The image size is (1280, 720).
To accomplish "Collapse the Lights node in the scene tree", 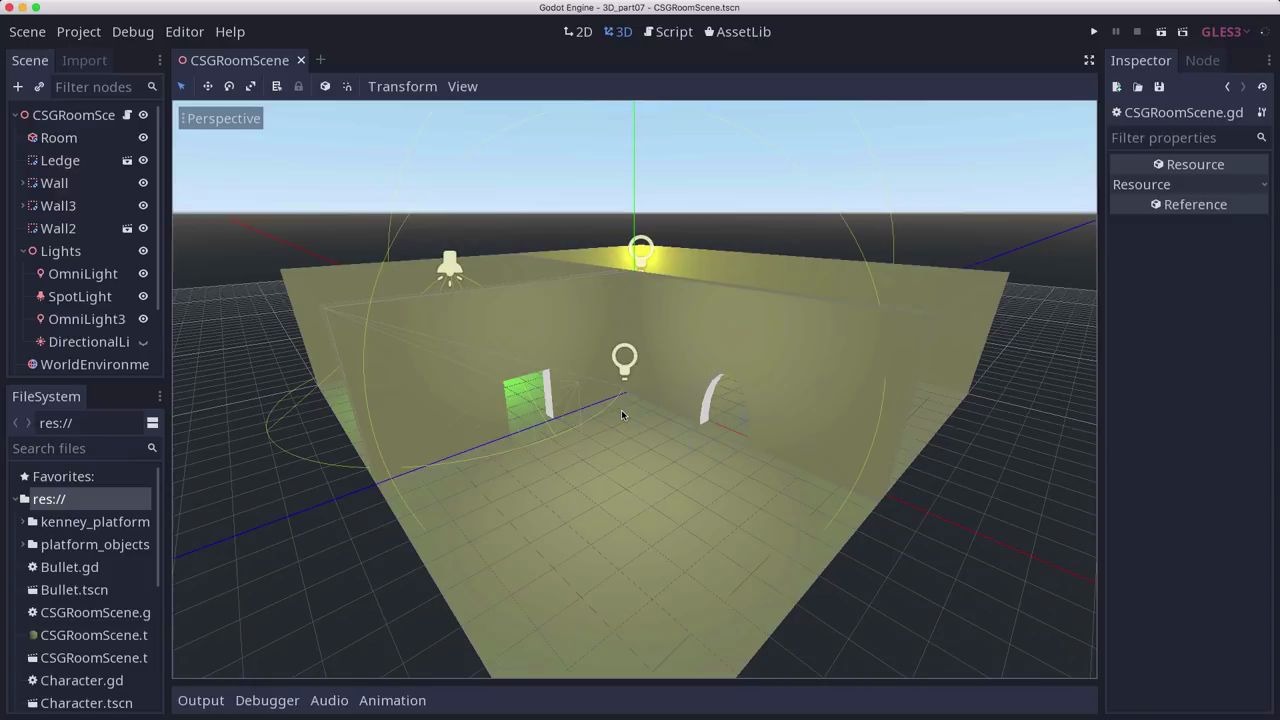I will 24,251.
